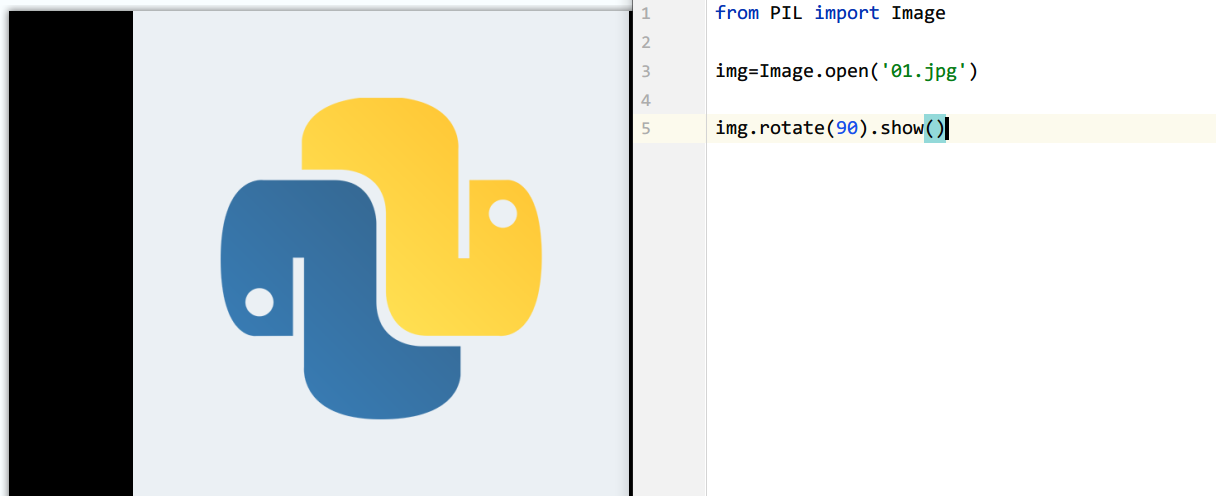Click line number 1 in gutter
This screenshot has width=1216, height=496.
point(645,13)
